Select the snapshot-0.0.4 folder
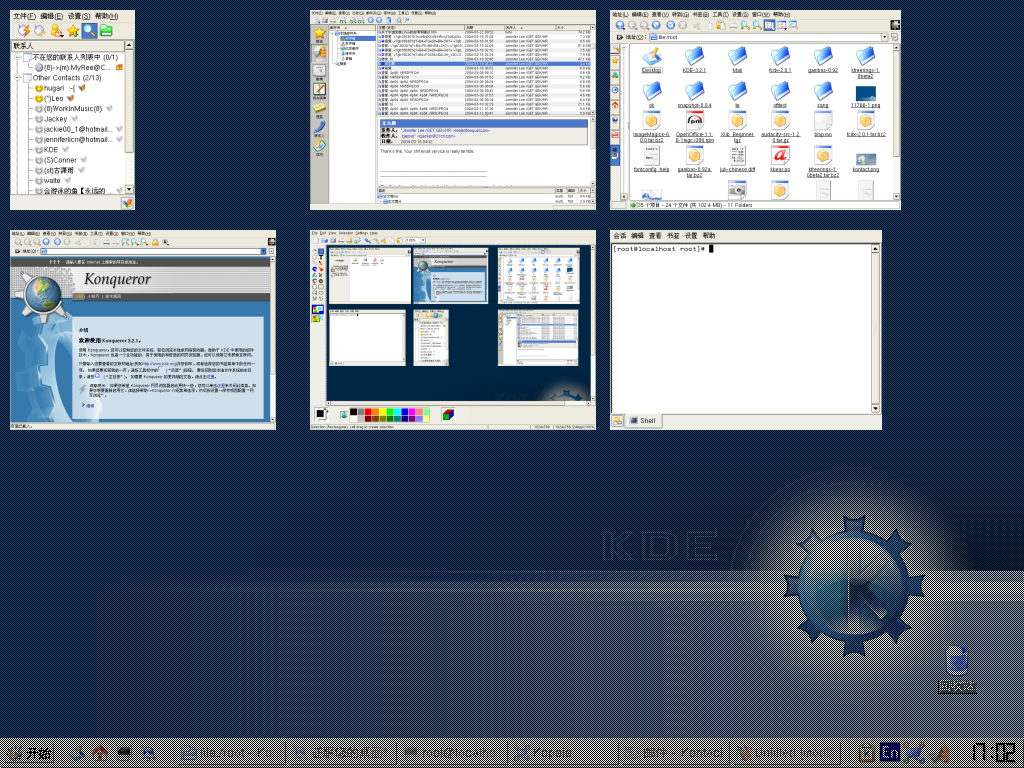This screenshot has height=768, width=1024. pyautogui.click(x=694, y=94)
